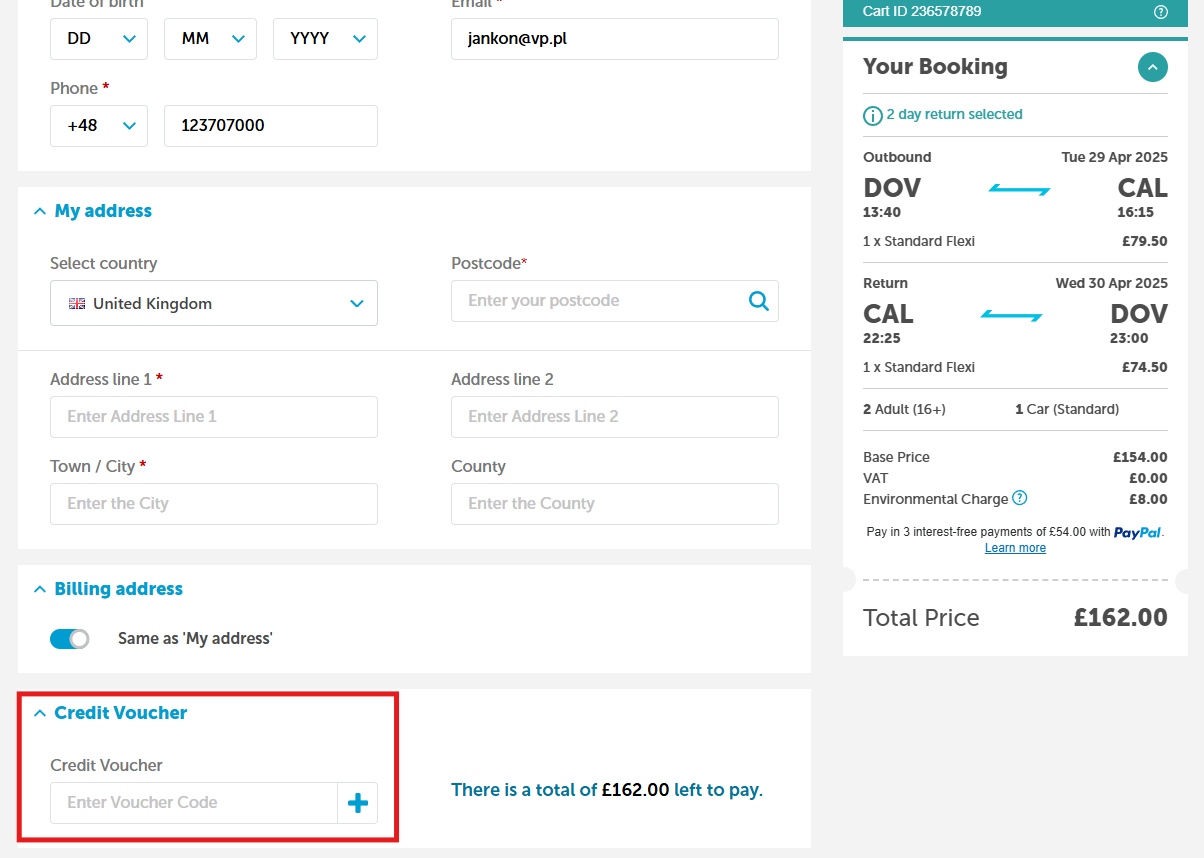1204x858 pixels.
Task: Toggle Same as 'My address' switch
Action: coord(70,638)
